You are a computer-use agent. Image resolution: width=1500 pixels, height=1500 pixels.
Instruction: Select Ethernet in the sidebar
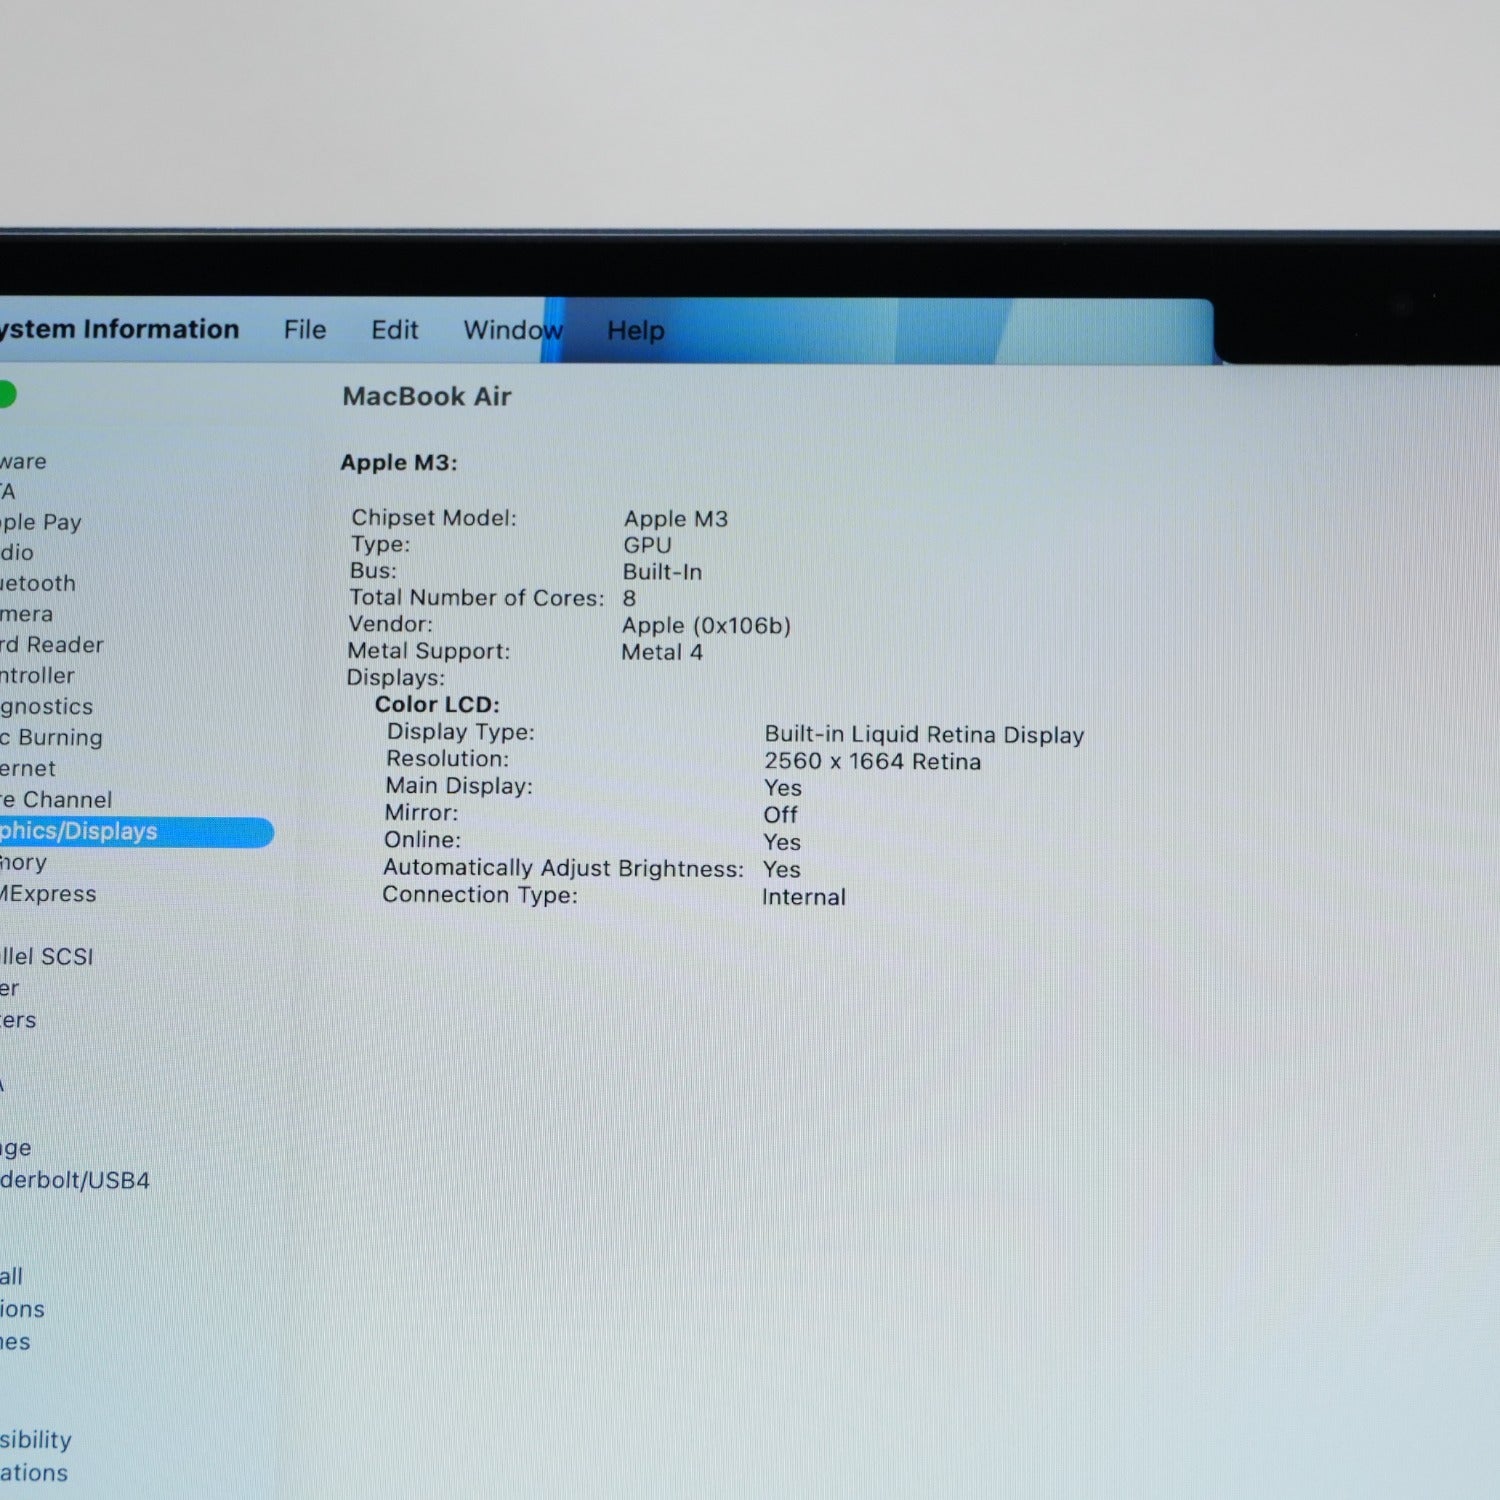pos(28,769)
